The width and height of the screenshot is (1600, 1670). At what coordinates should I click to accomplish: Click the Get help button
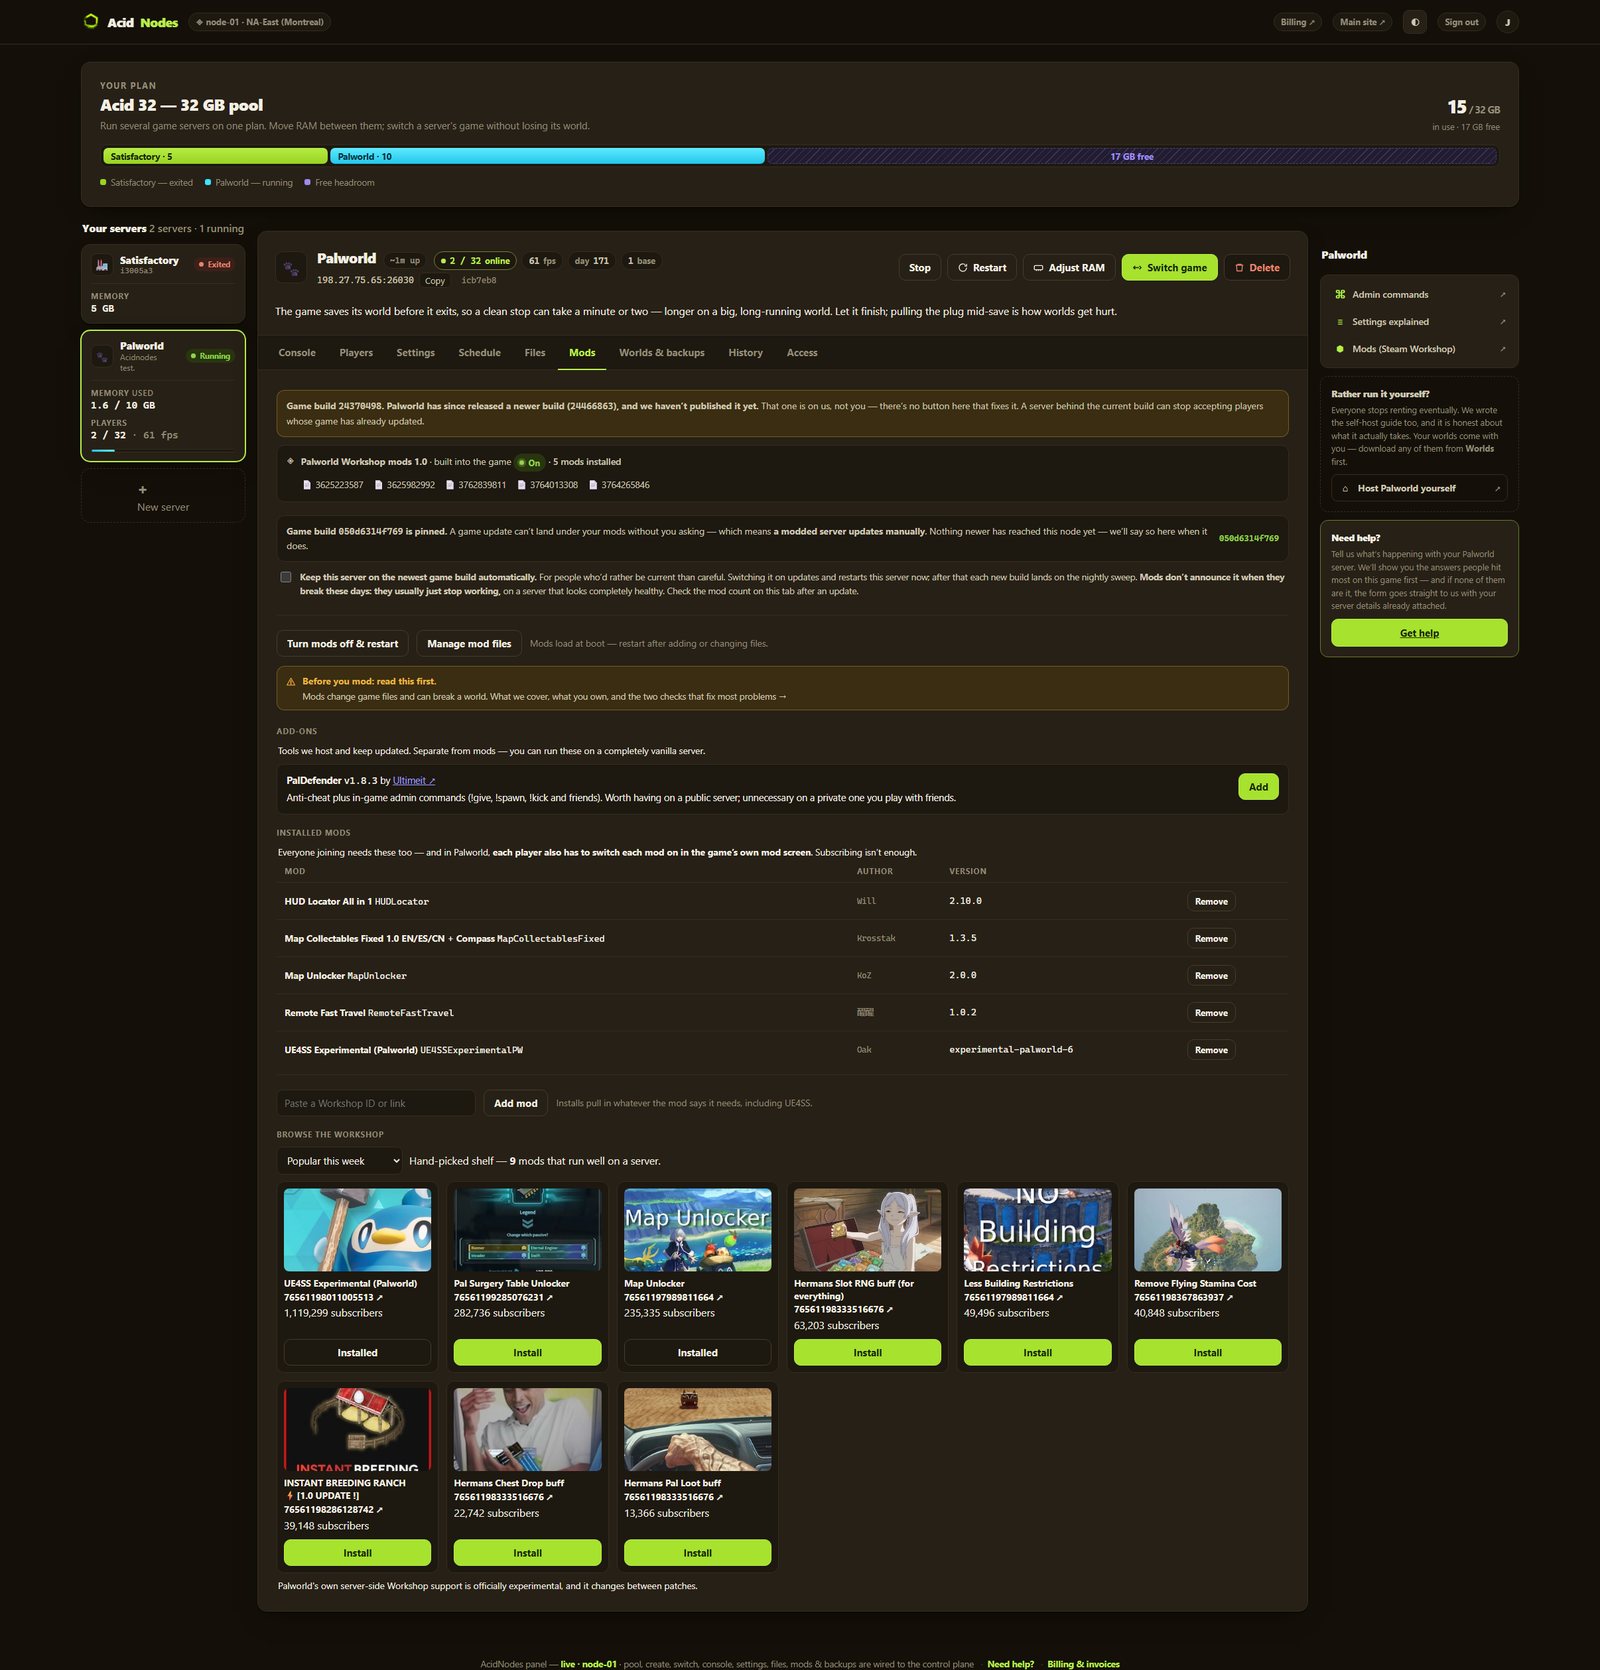[1419, 633]
